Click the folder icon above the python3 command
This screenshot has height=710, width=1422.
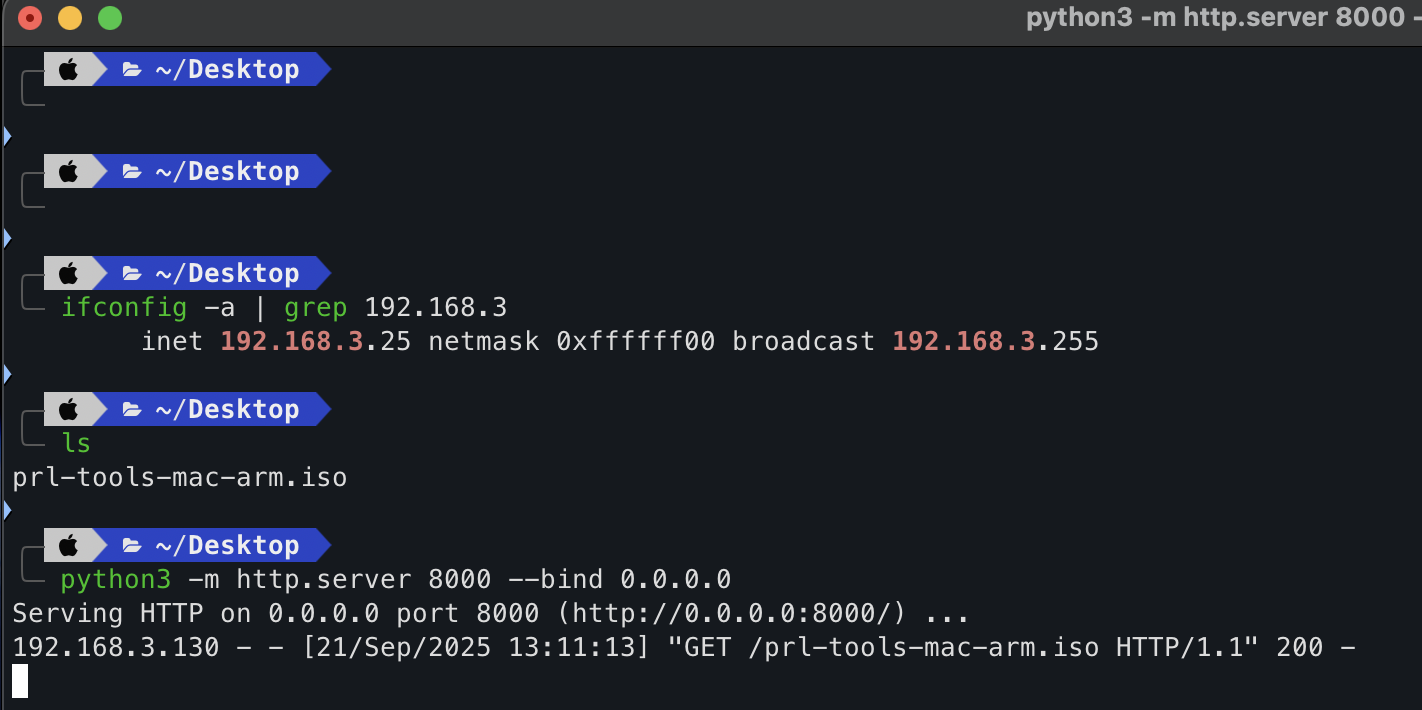[x=131, y=546]
